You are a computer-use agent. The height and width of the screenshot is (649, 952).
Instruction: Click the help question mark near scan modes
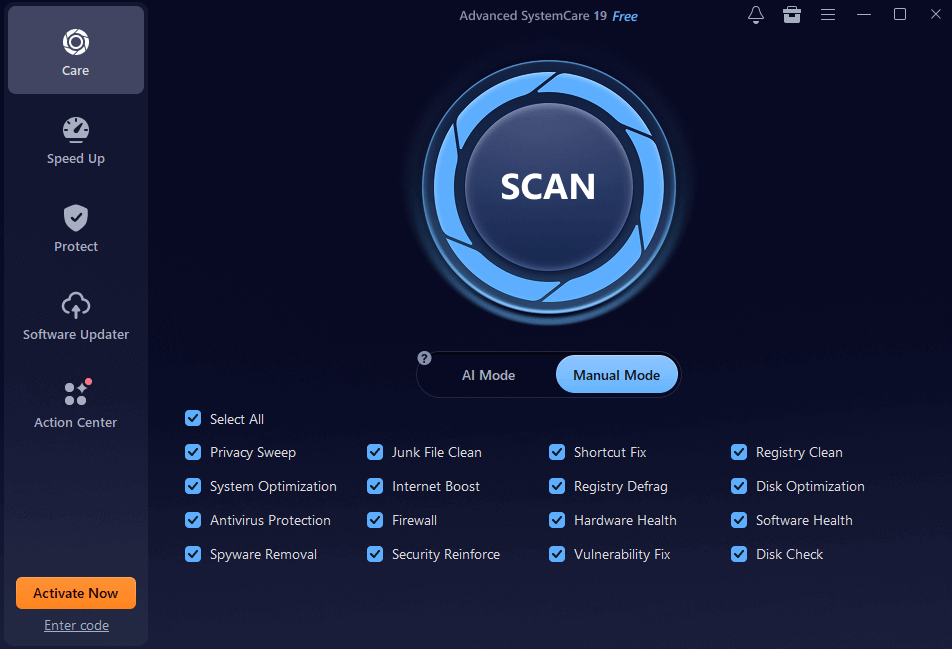click(x=424, y=357)
